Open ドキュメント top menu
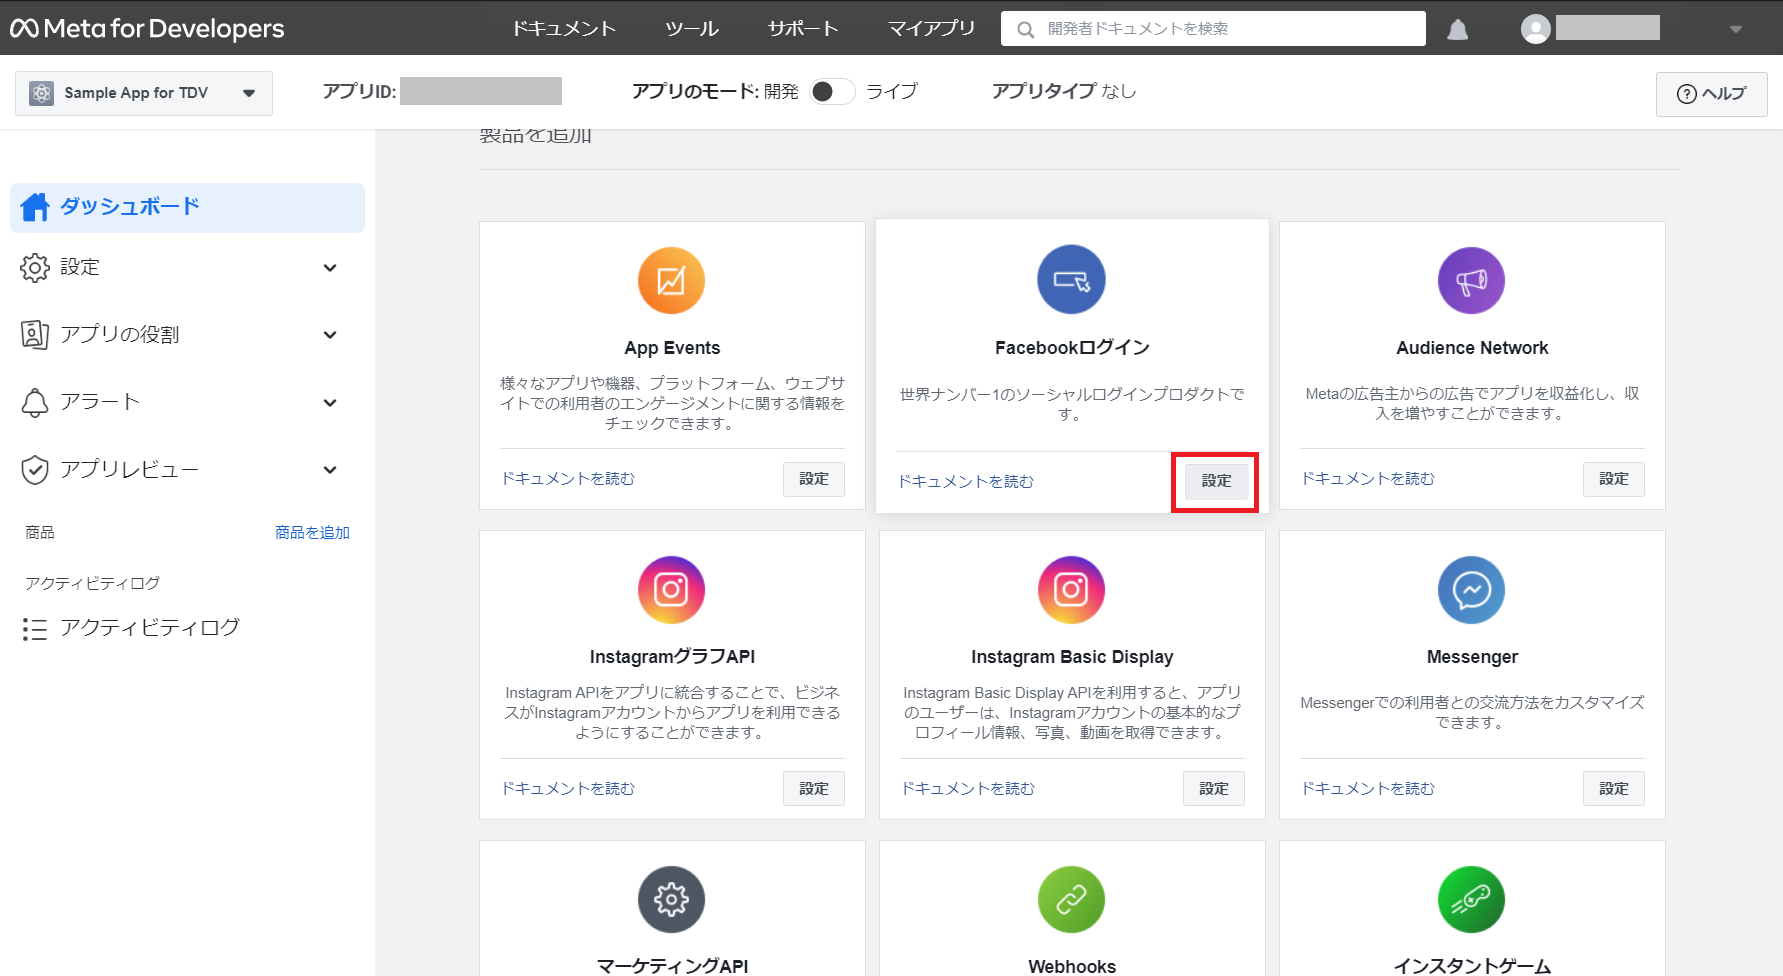 564,29
